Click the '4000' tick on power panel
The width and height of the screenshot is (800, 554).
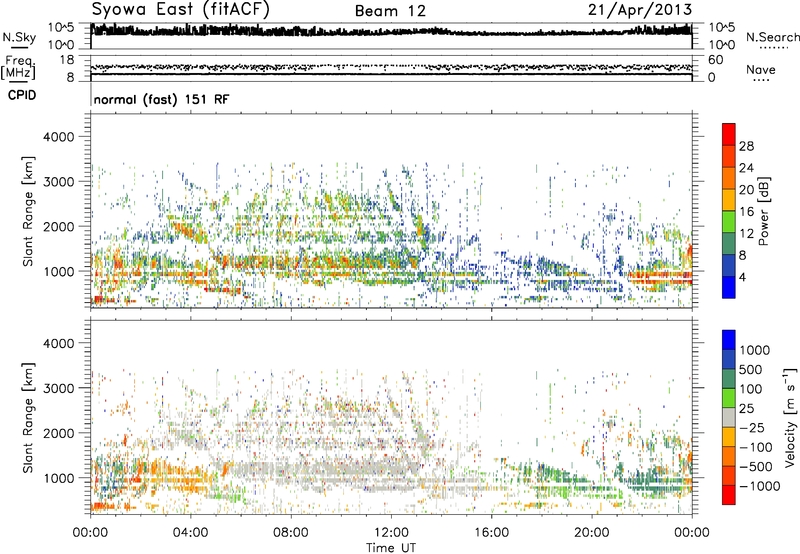click(x=58, y=137)
